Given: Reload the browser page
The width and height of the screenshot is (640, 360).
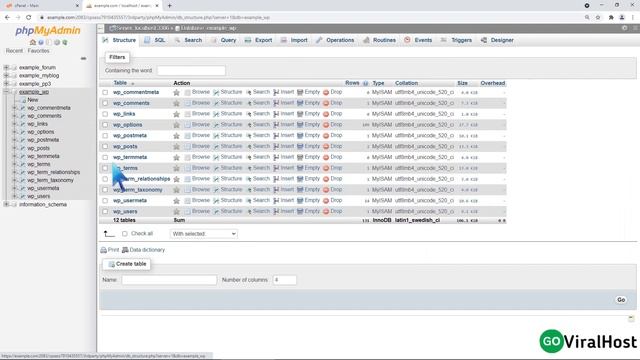Looking at the screenshot, I should click(x=29, y=18).
